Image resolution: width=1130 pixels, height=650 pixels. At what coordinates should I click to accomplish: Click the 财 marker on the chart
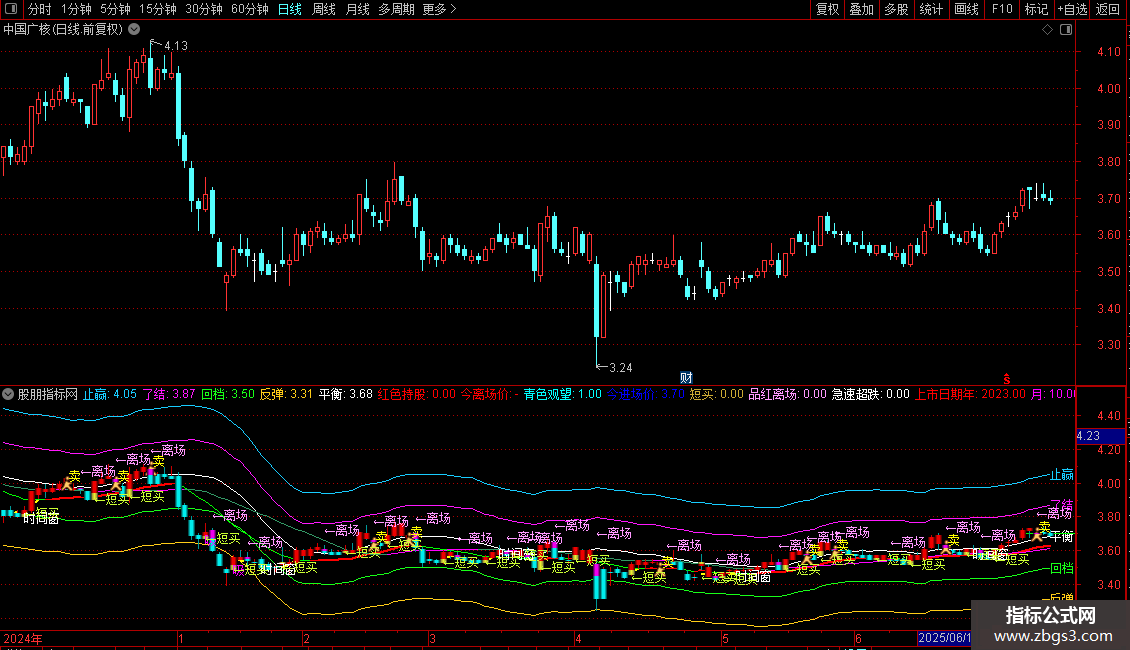686,378
